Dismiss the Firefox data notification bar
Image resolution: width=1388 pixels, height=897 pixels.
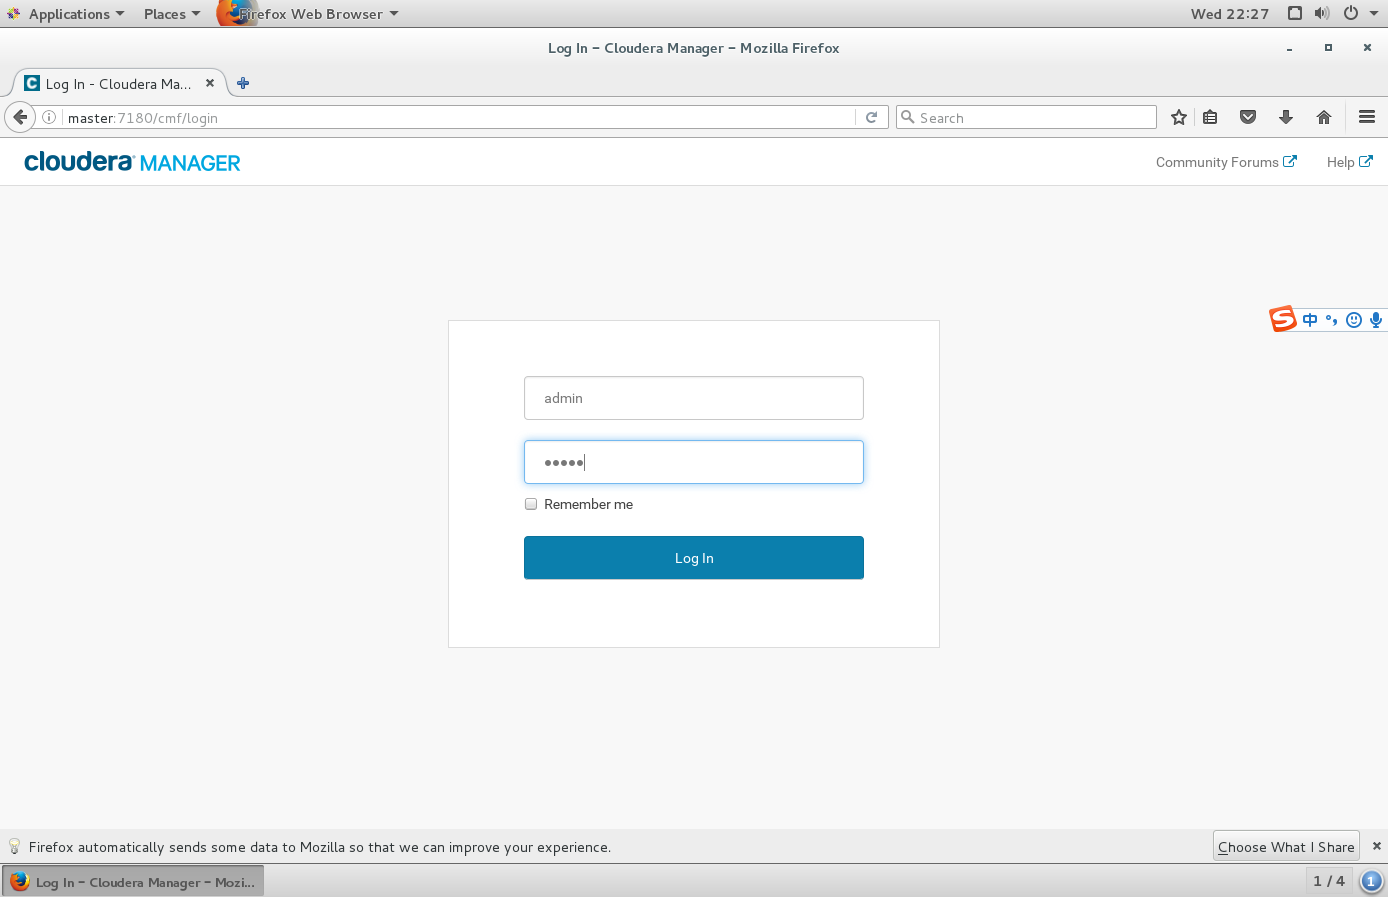pyautogui.click(x=1376, y=846)
